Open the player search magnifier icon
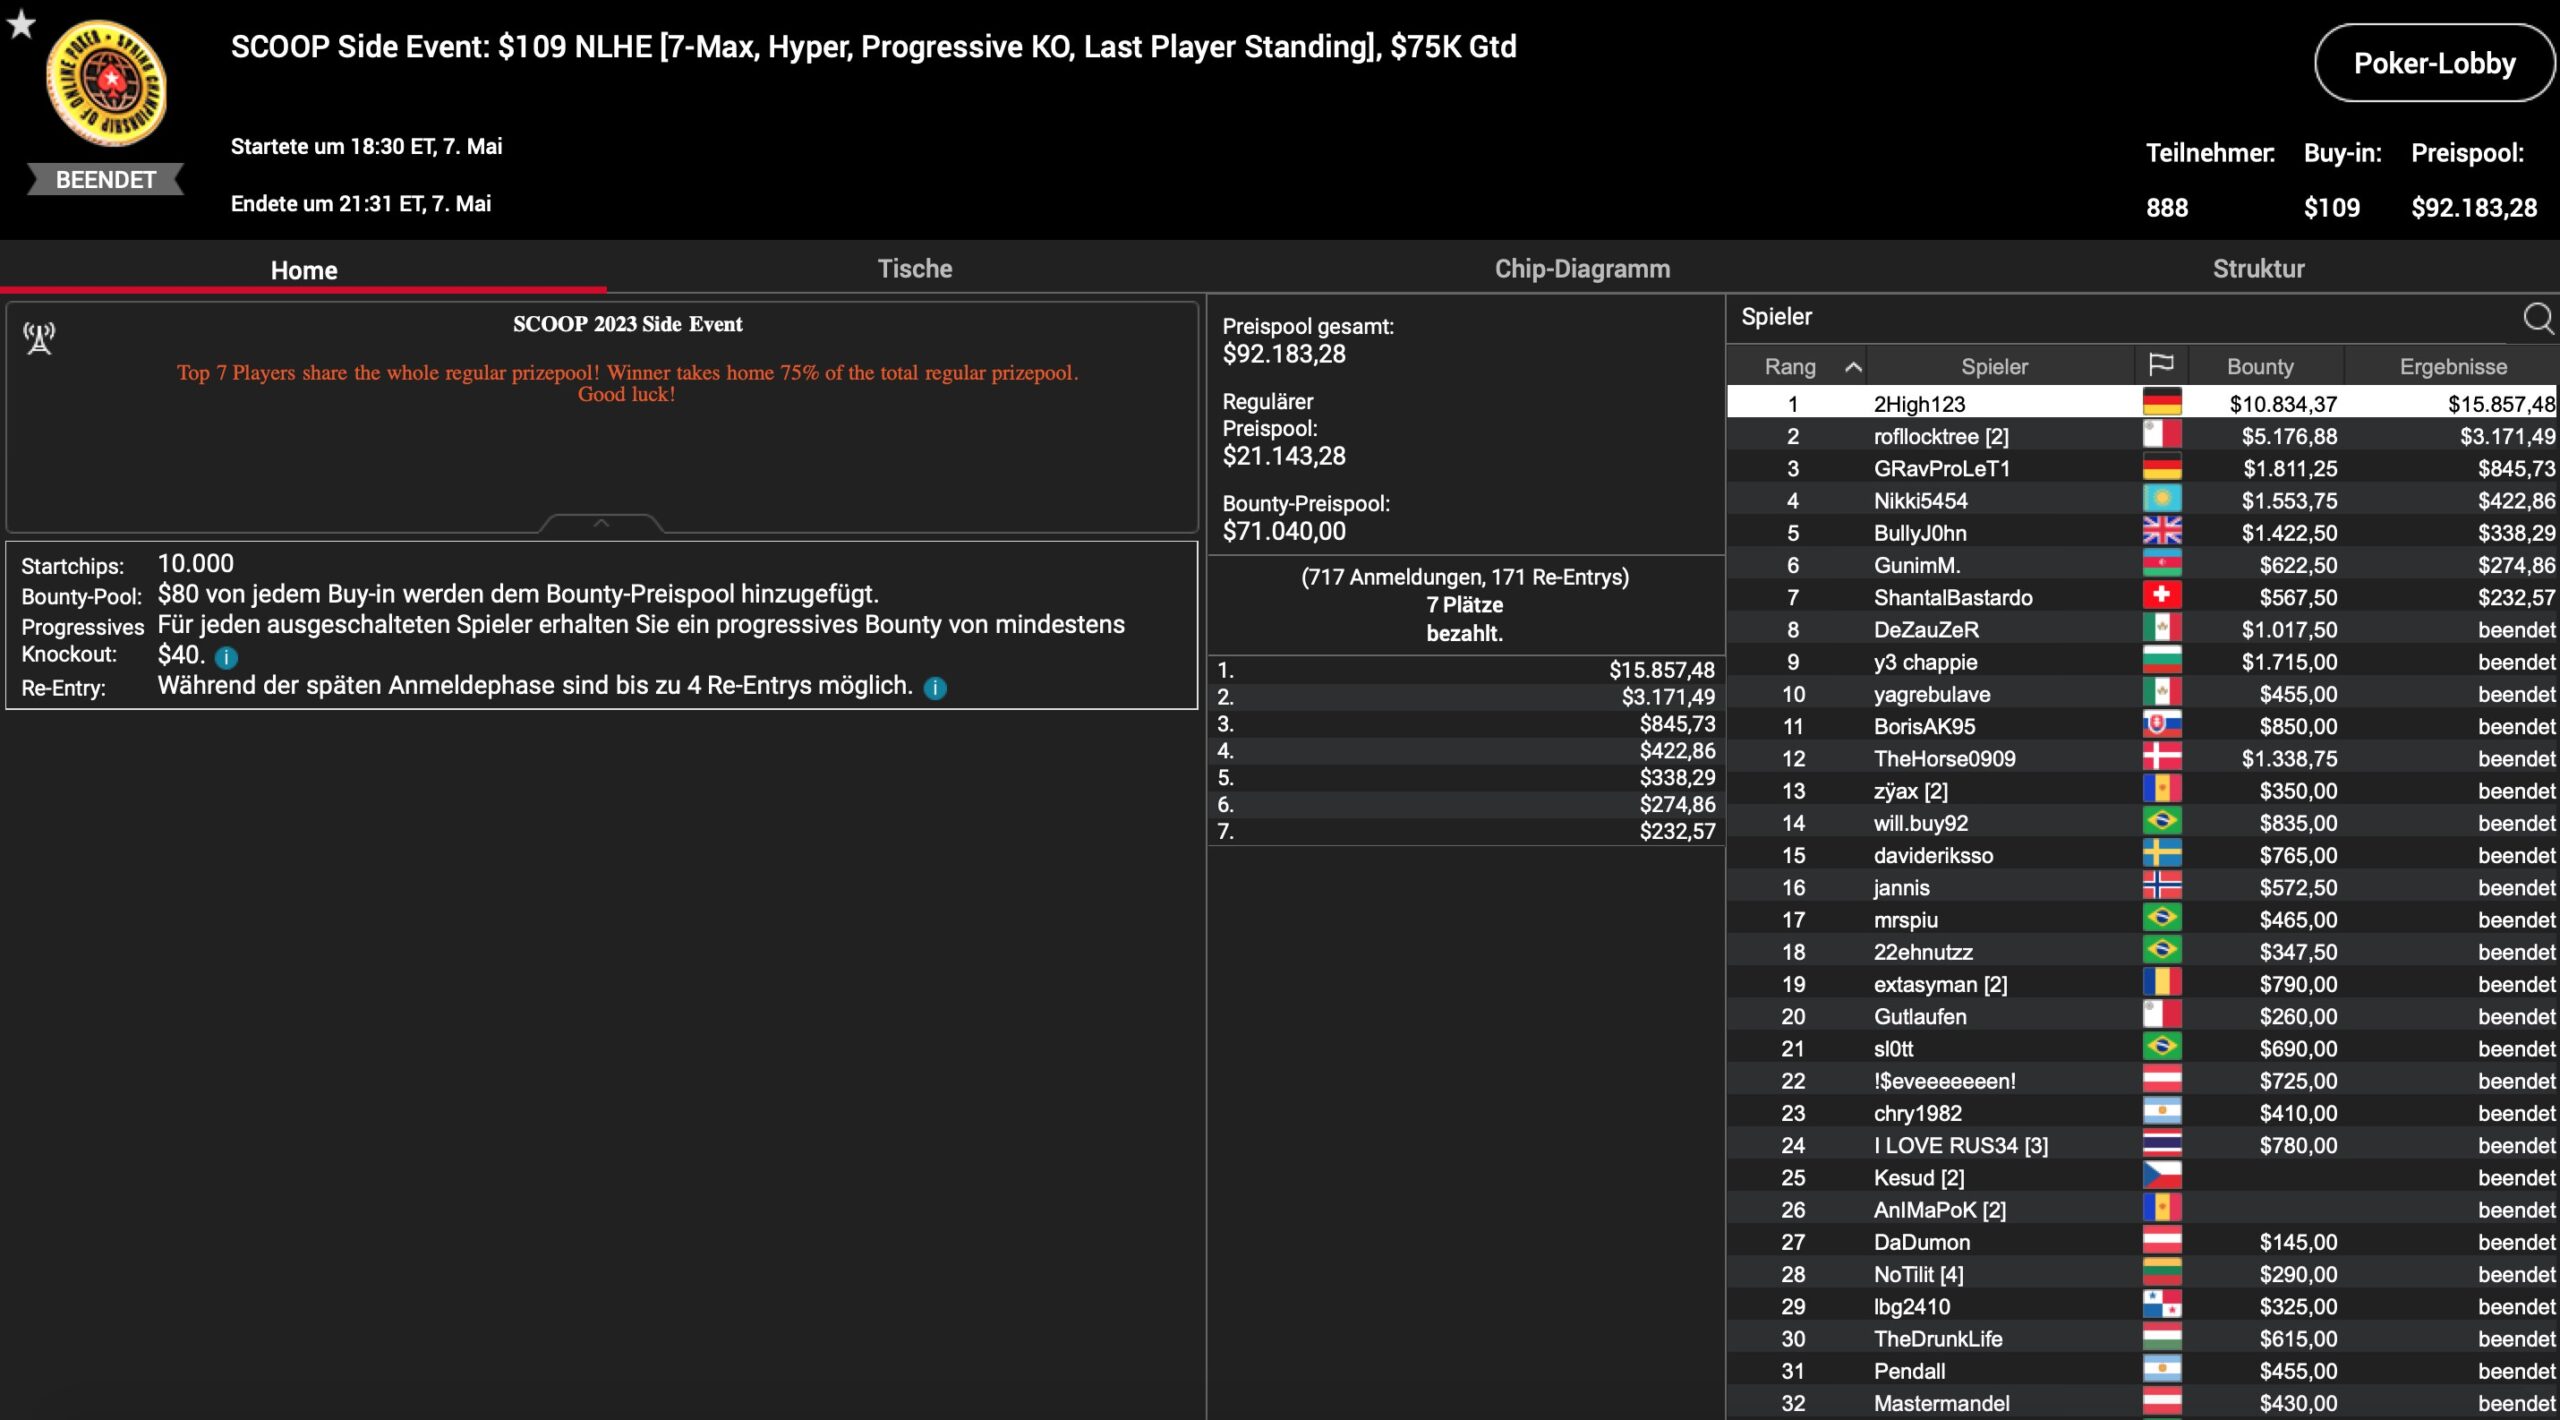 [x=2538, y=318]
